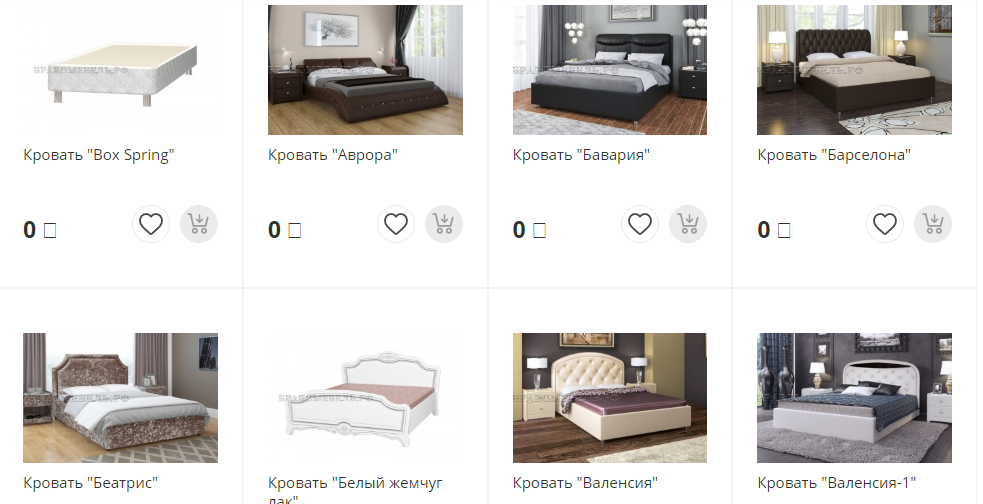Add Бавария bed to shopping cart
983x504 pixels.
coord(688,224)
